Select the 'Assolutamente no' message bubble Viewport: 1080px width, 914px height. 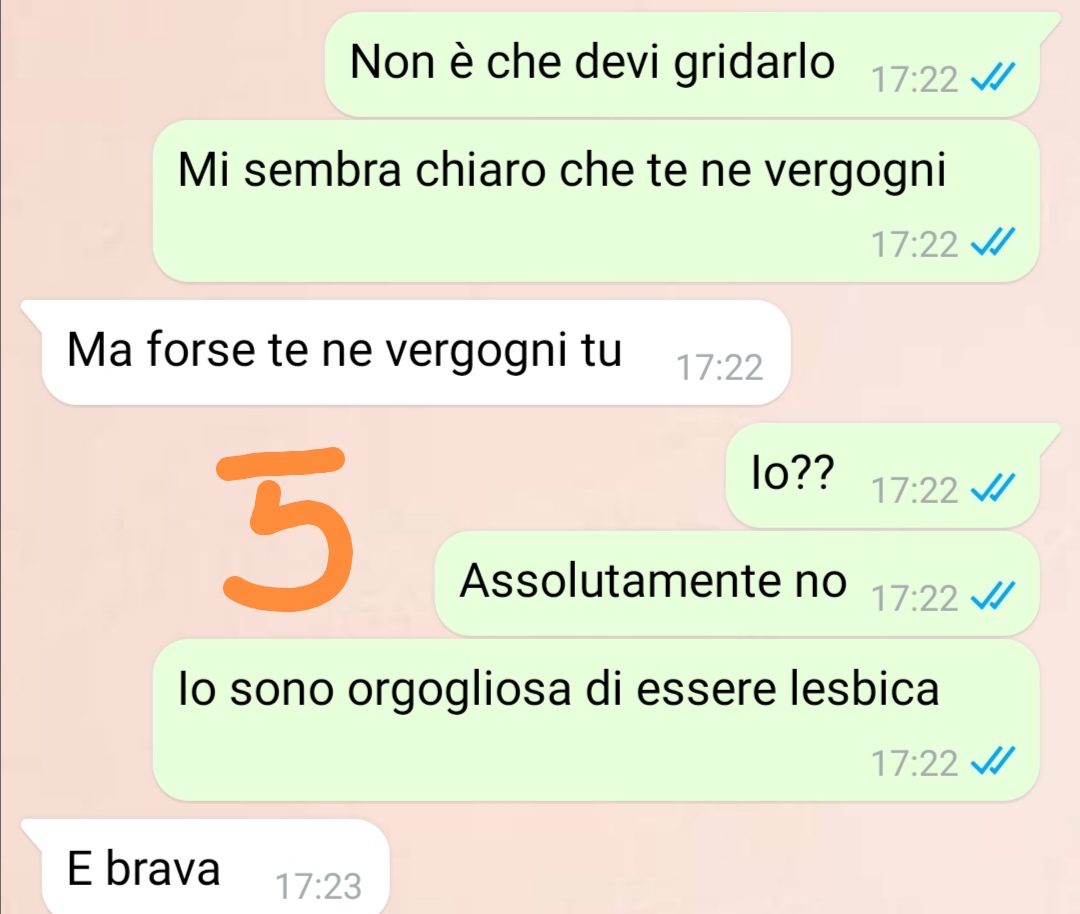click(737, 583)
